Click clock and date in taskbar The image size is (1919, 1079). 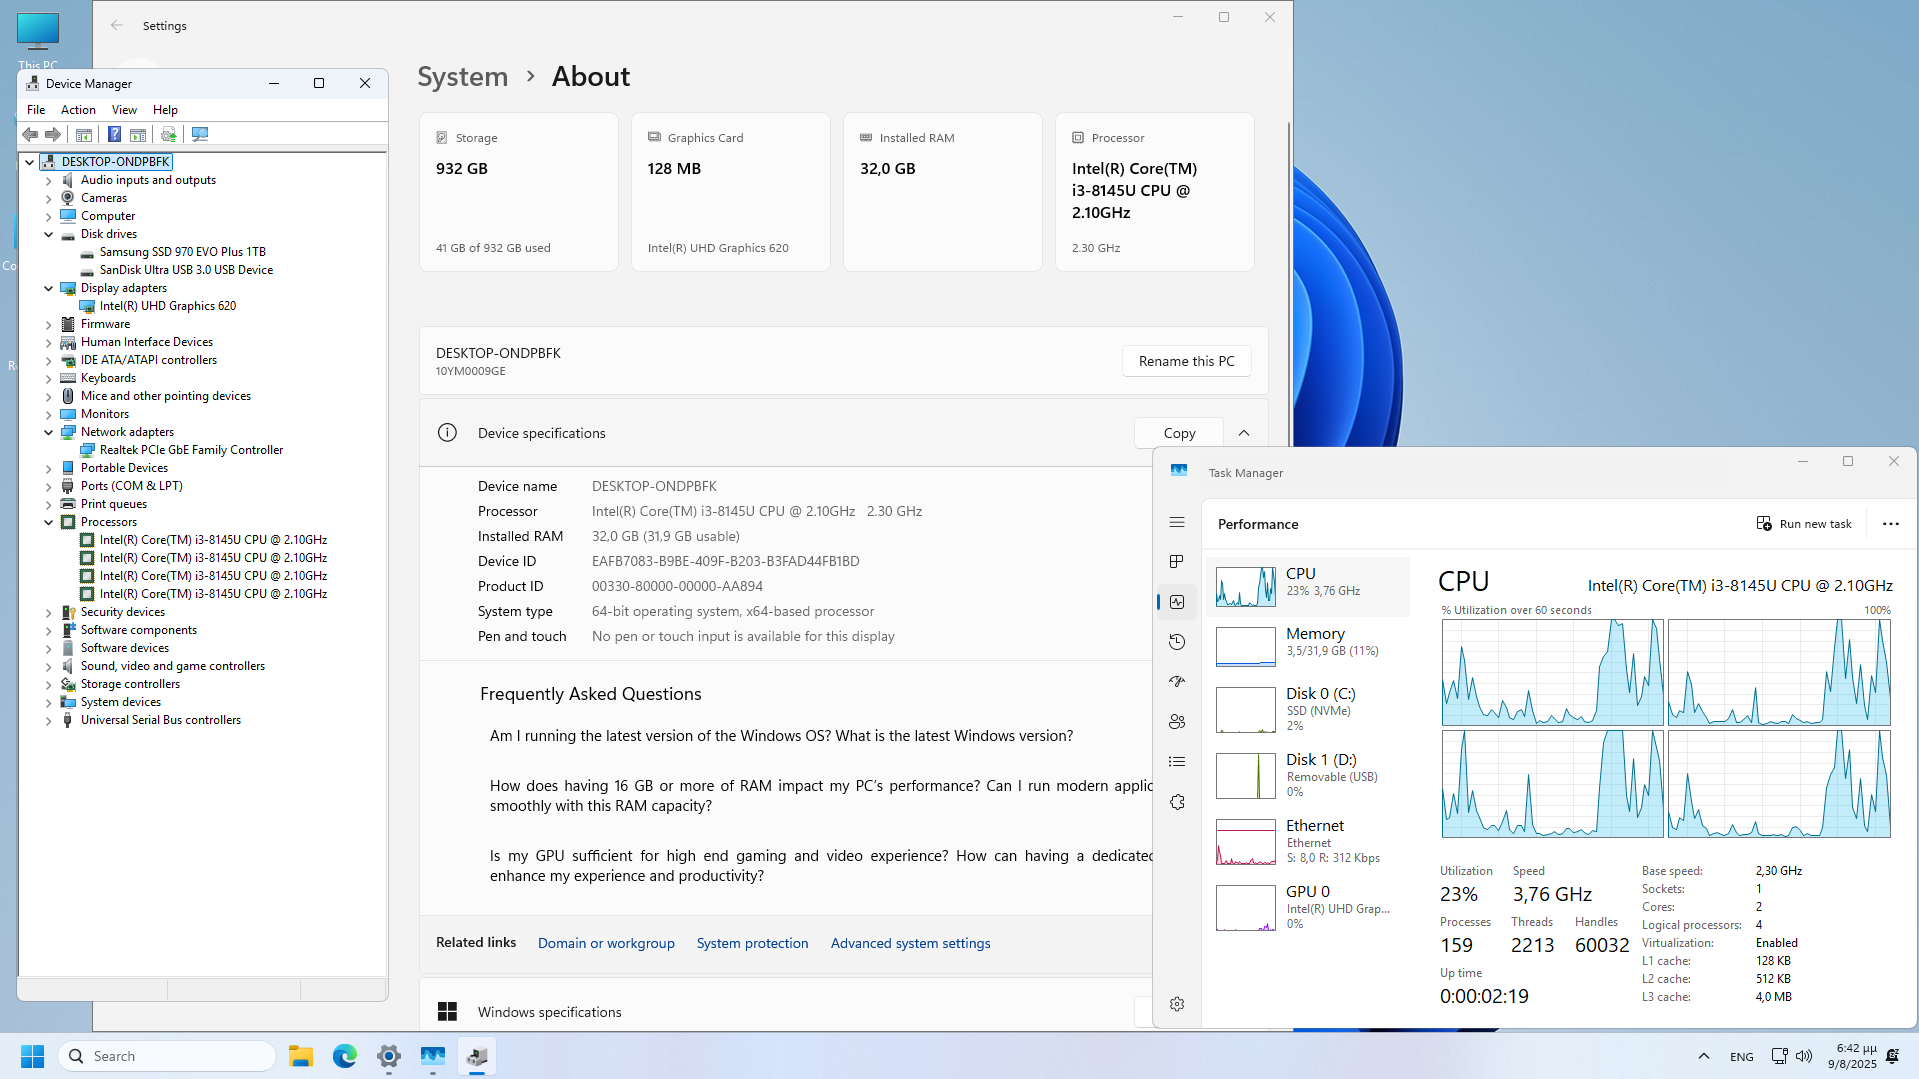coord(1852,1056)
